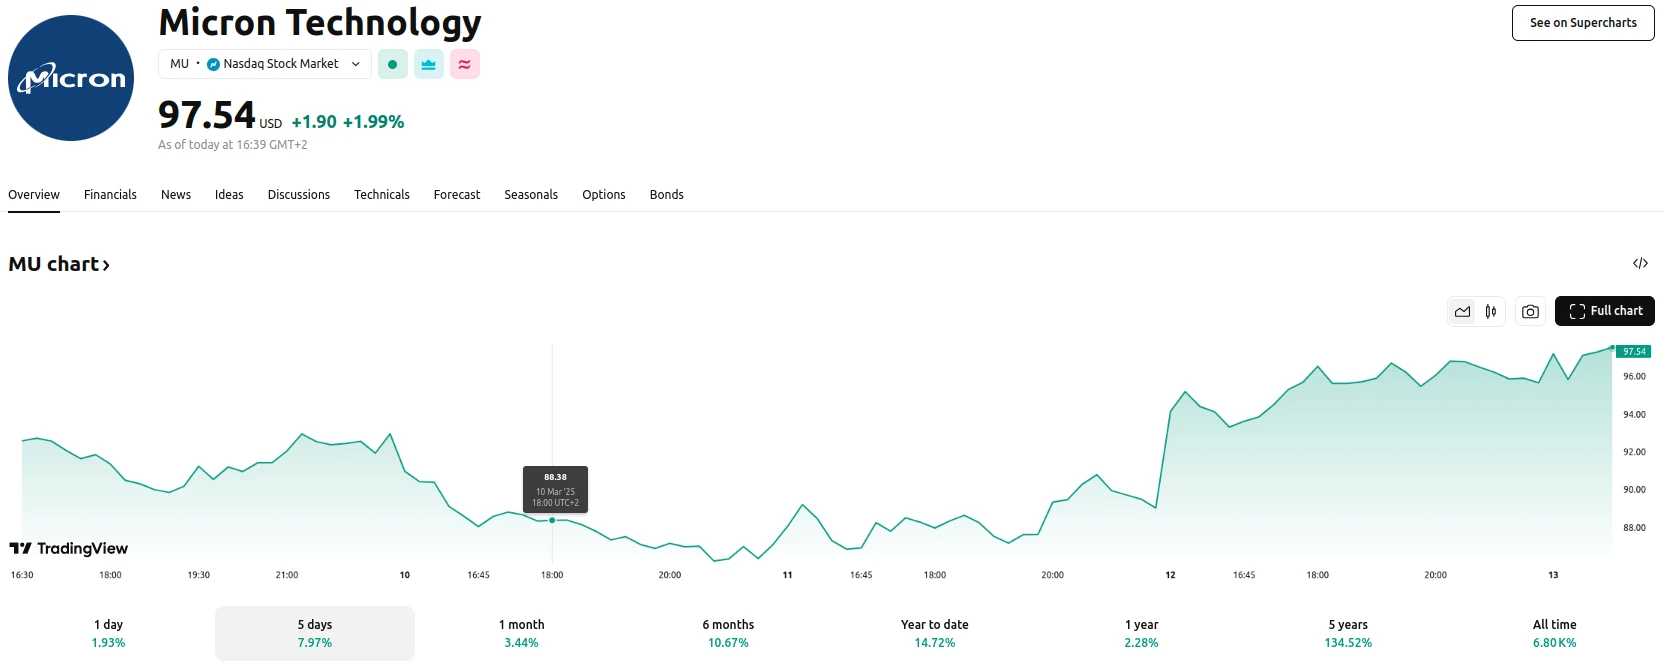1664x668 pixels.
Task: Open the embed code icon
Action: (1640, 264)
